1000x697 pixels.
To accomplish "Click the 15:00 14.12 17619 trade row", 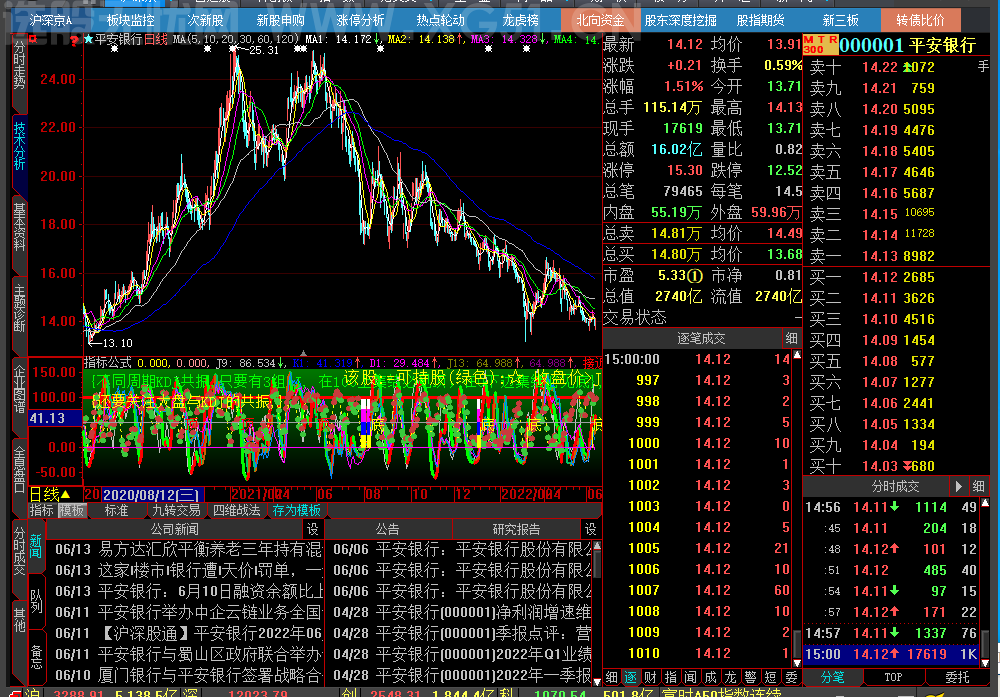I will (x=891, y=654).
